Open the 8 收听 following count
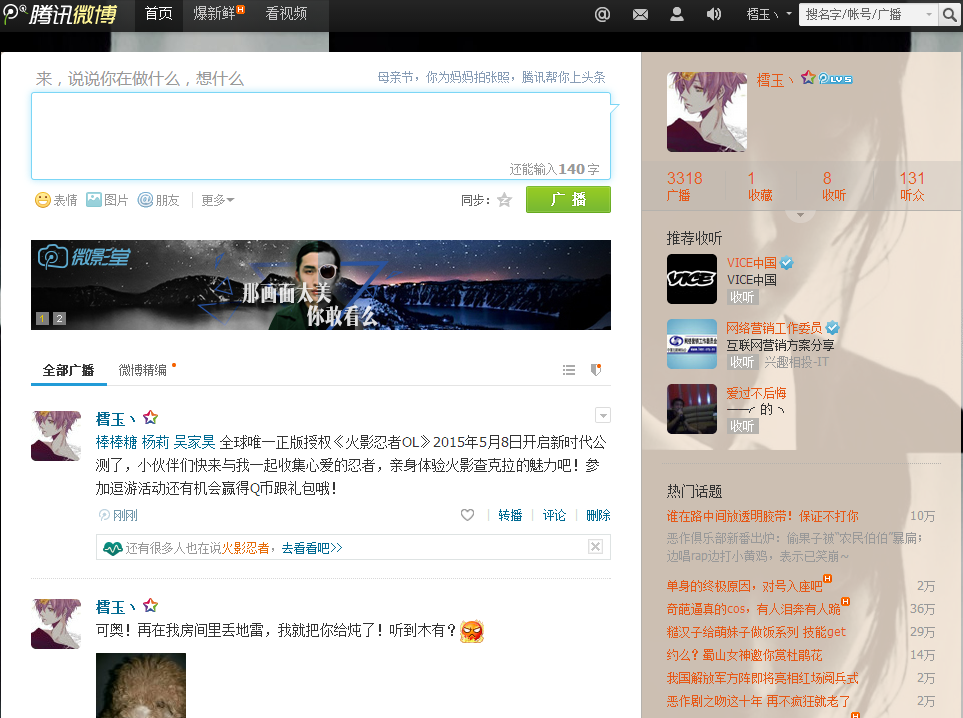 [x=834, y=186]
